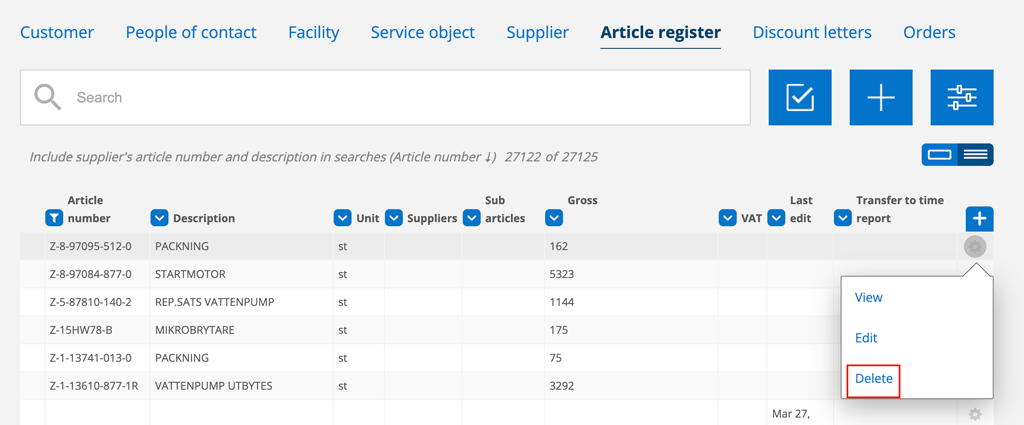This screenshot has height=425, width=1024.
Task: Click the checkmark multi-select button
Action: coord(800,97)
